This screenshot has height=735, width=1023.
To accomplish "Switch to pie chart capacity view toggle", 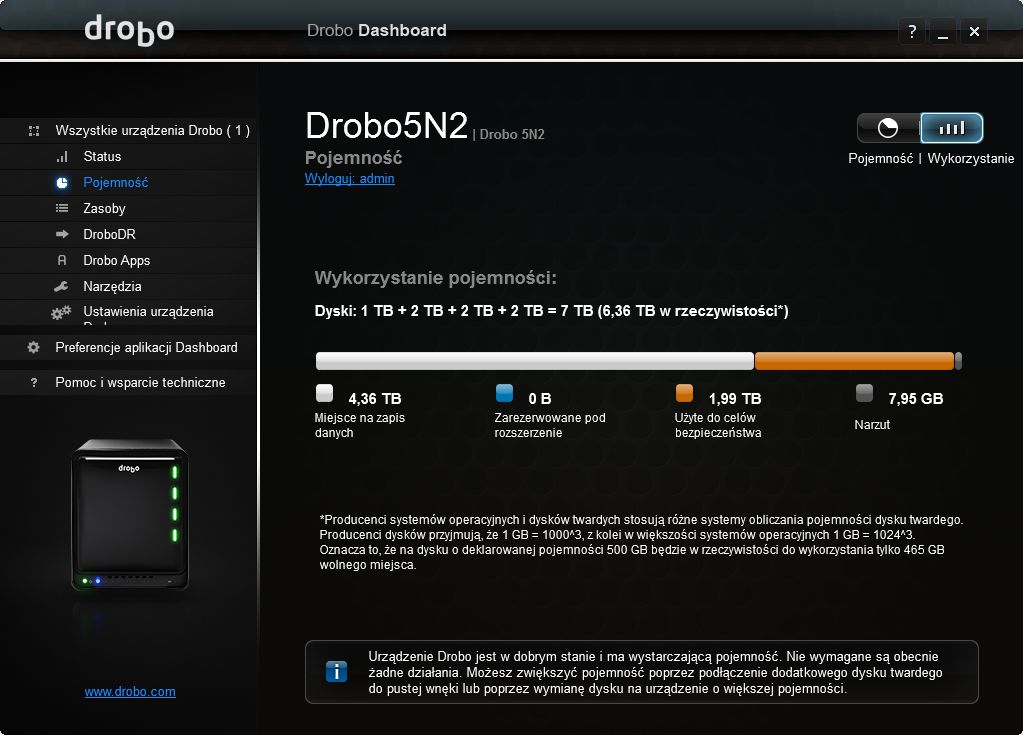I will [x=888, y=128].
